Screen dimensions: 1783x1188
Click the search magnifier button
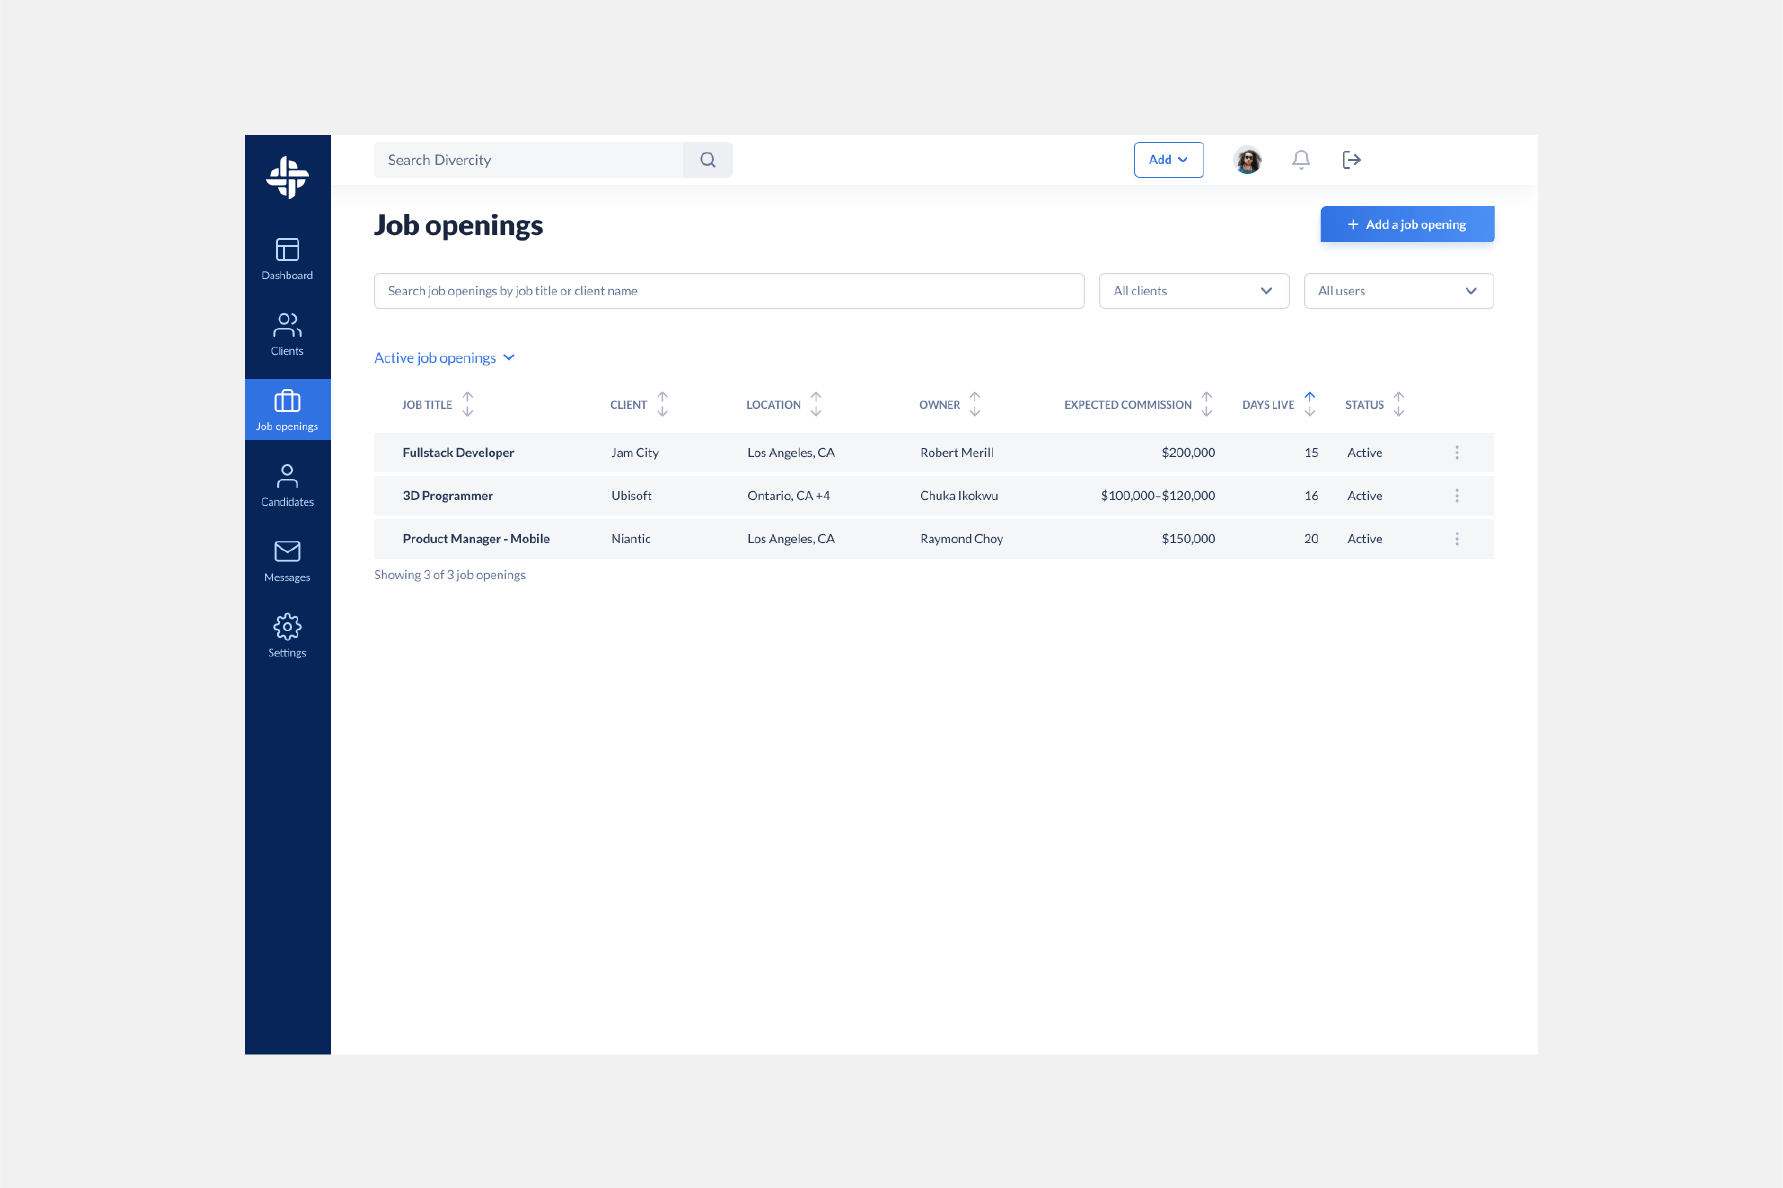708,160
